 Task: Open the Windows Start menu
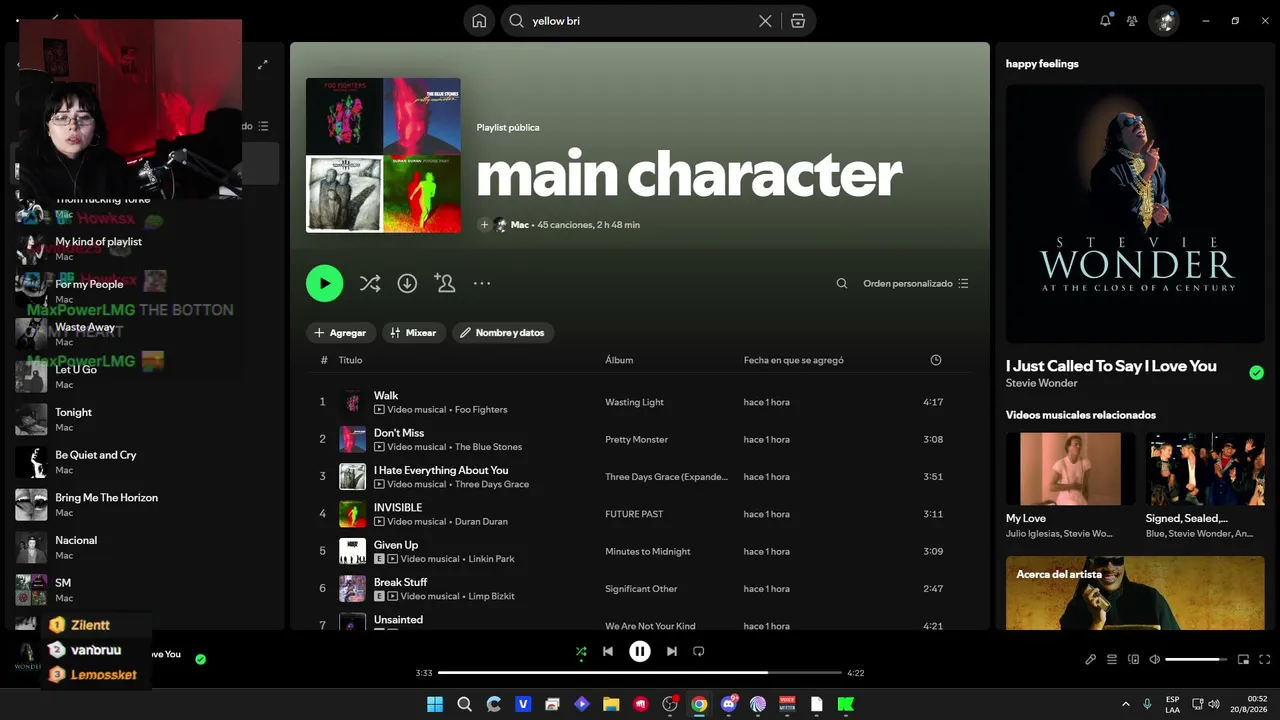coord(435,704)
